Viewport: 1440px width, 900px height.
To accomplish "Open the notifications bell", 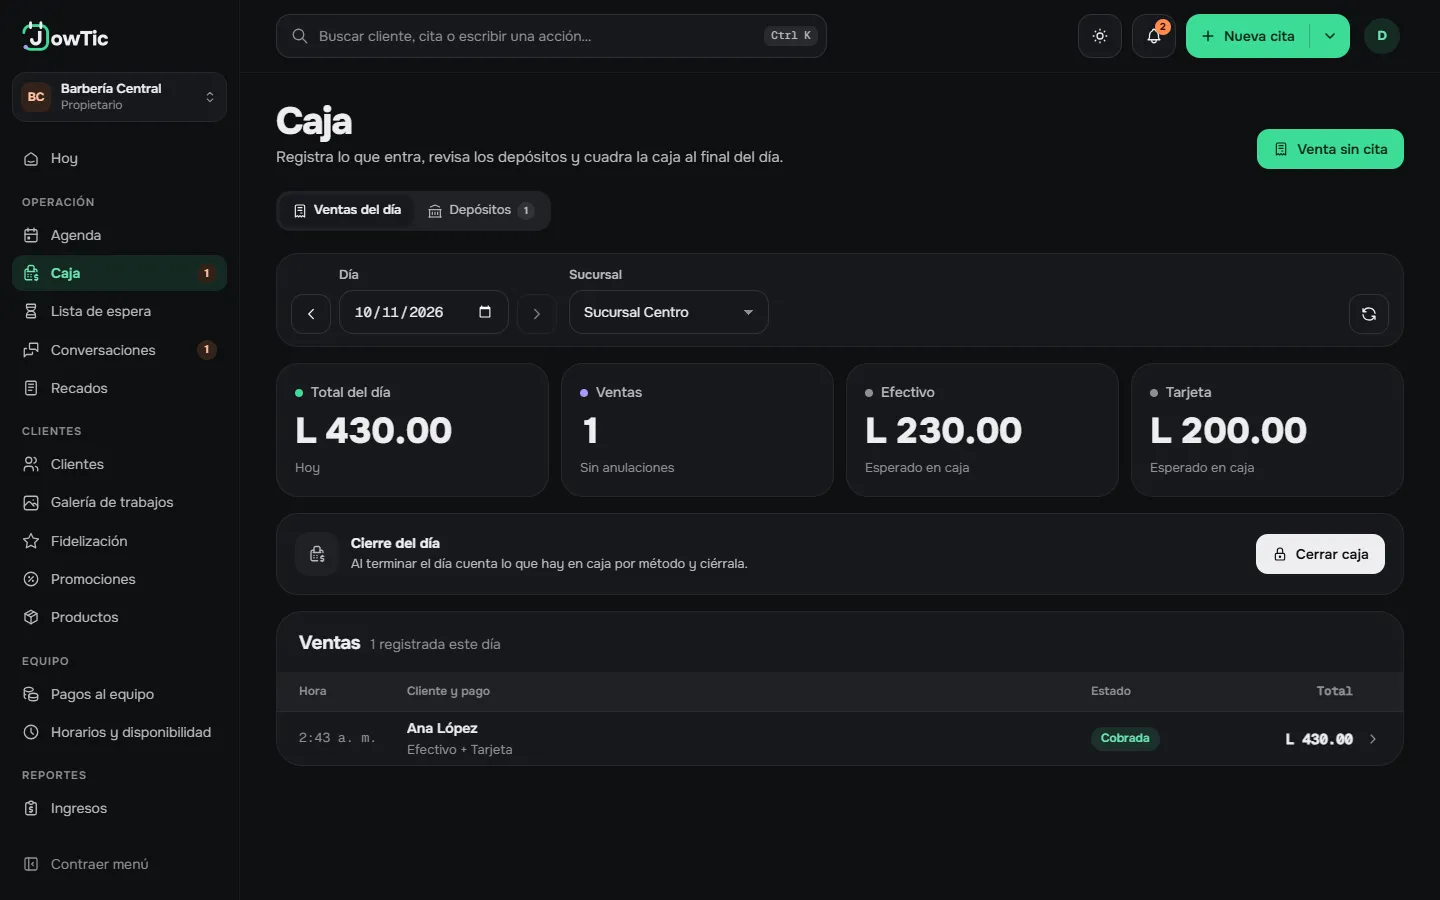I will 1154,36.
